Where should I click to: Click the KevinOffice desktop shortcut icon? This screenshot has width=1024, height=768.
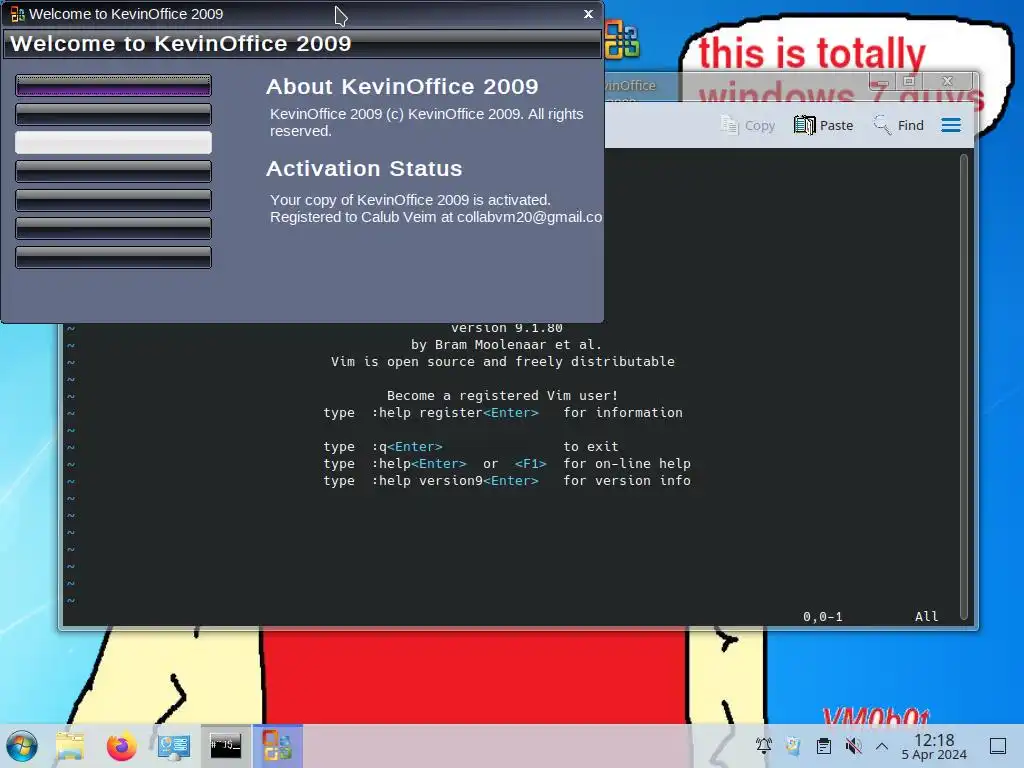tap(621, 39)
